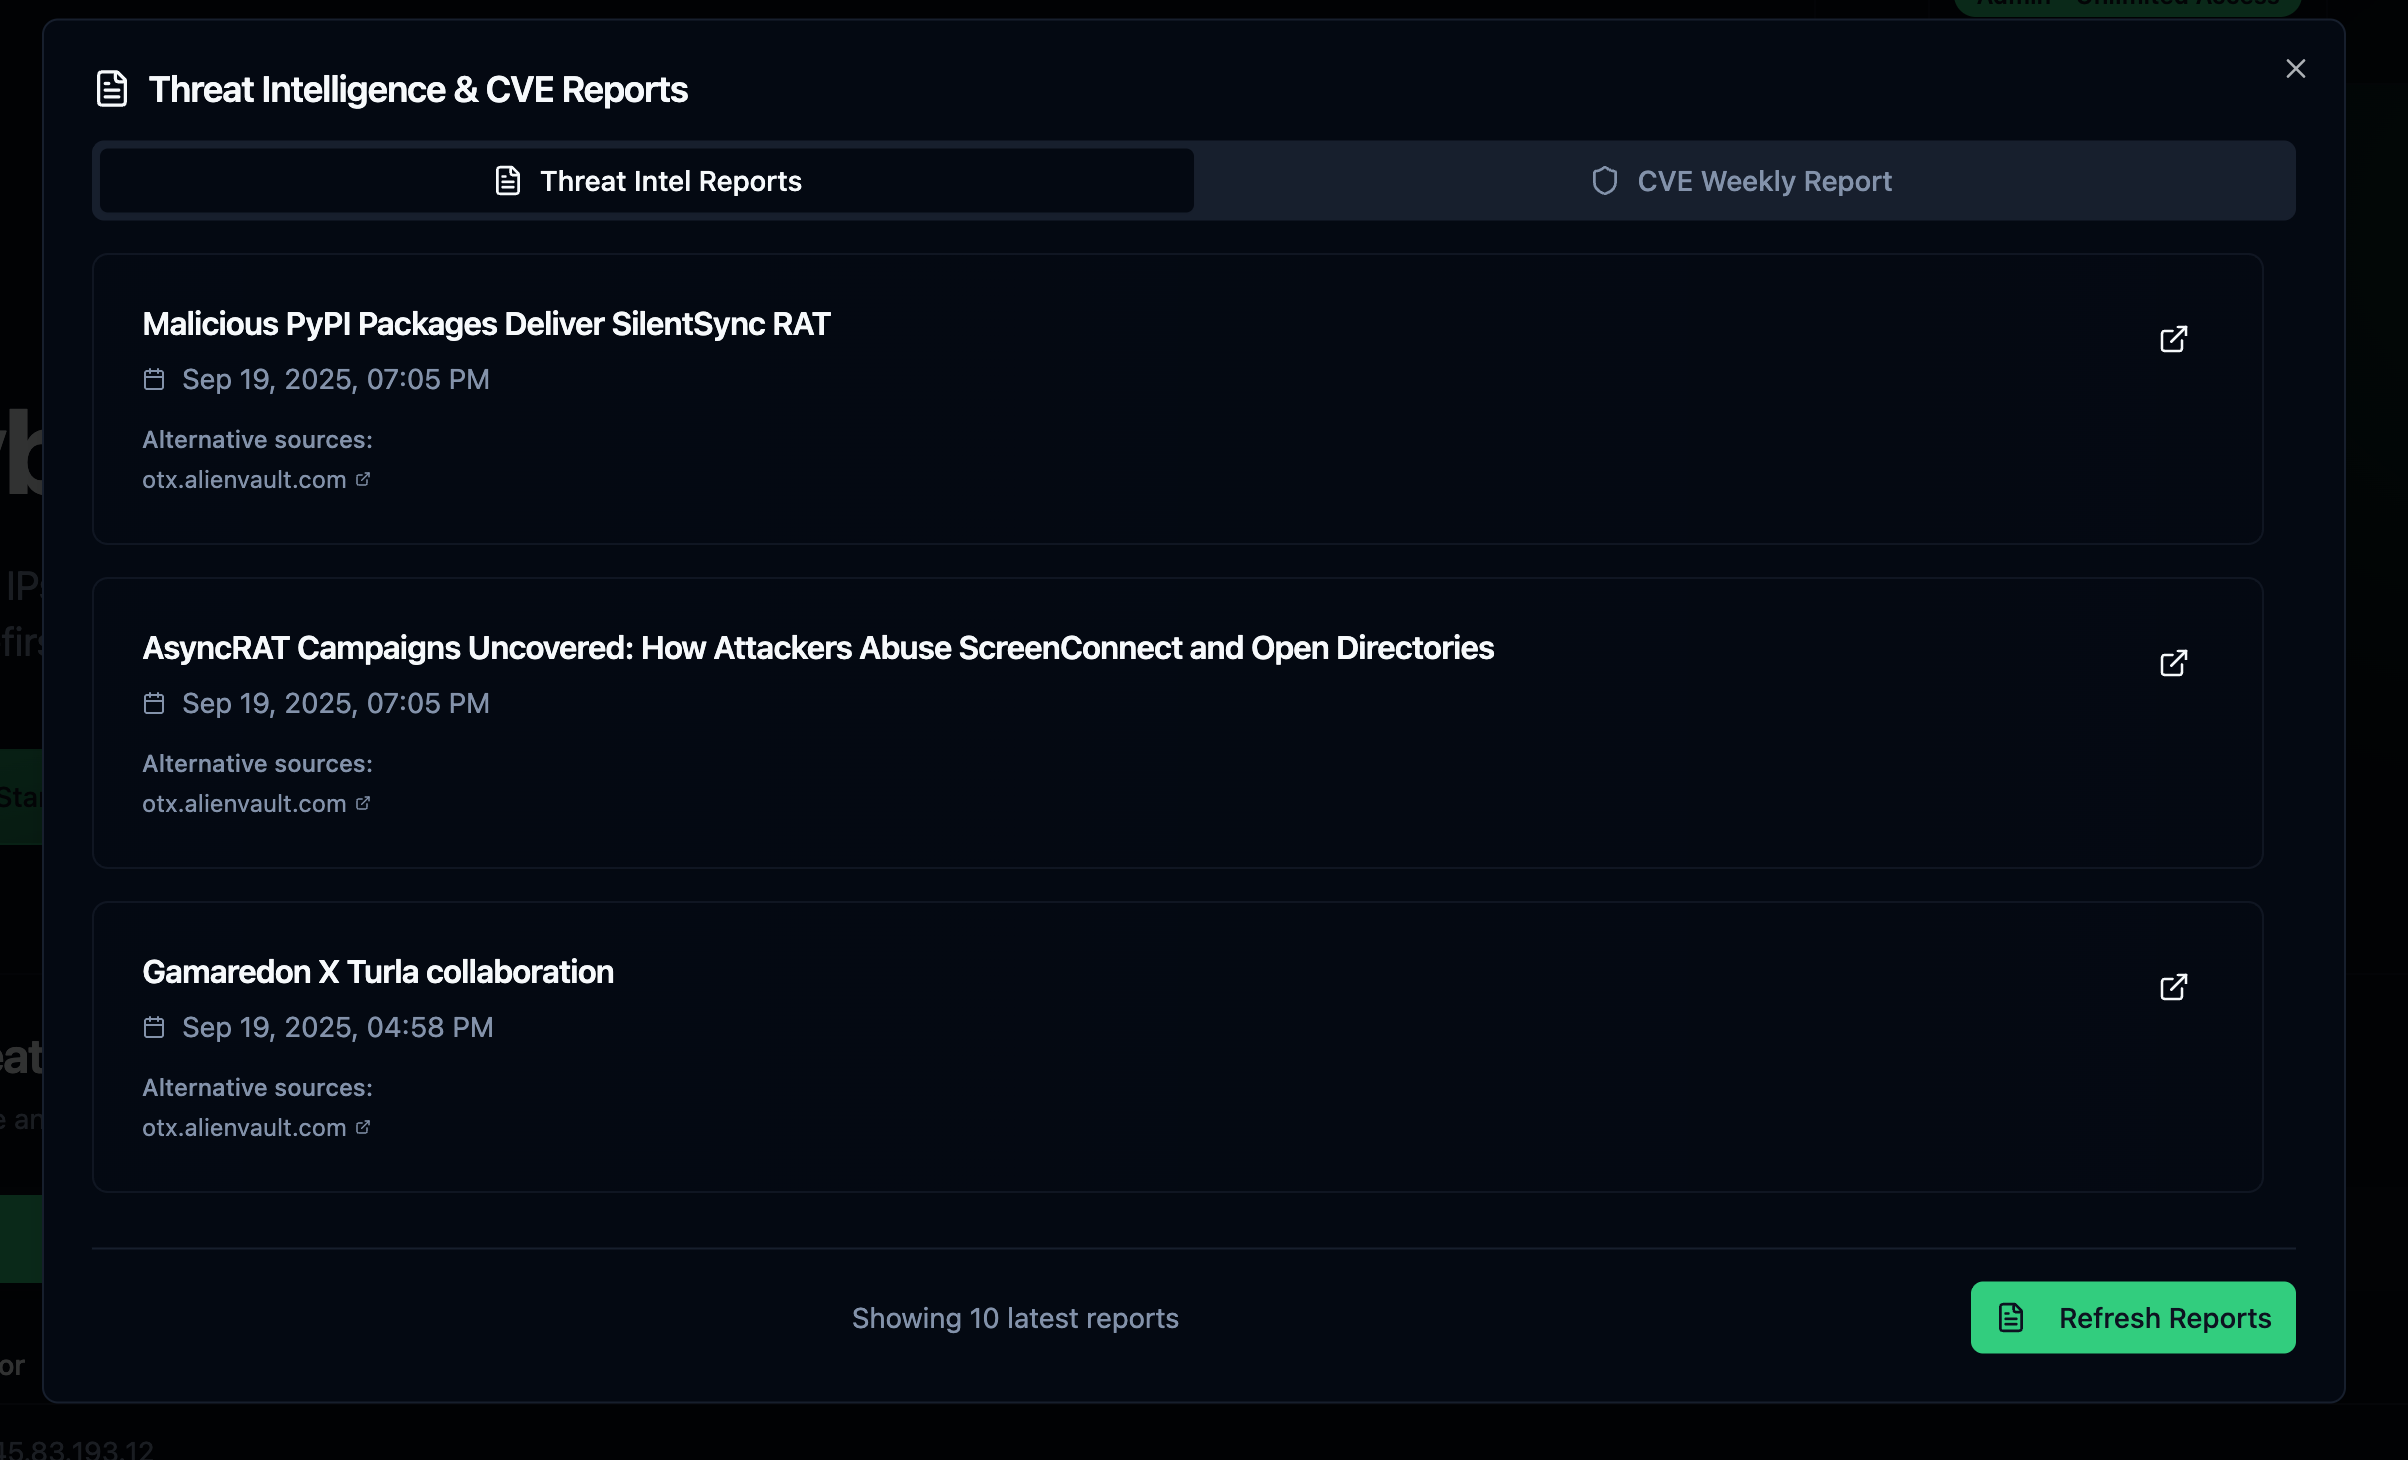Click the Malicious PyPI Packages report title
Image resolution: width=2408 pixels, height=1460 pixels.
point(486,324)
